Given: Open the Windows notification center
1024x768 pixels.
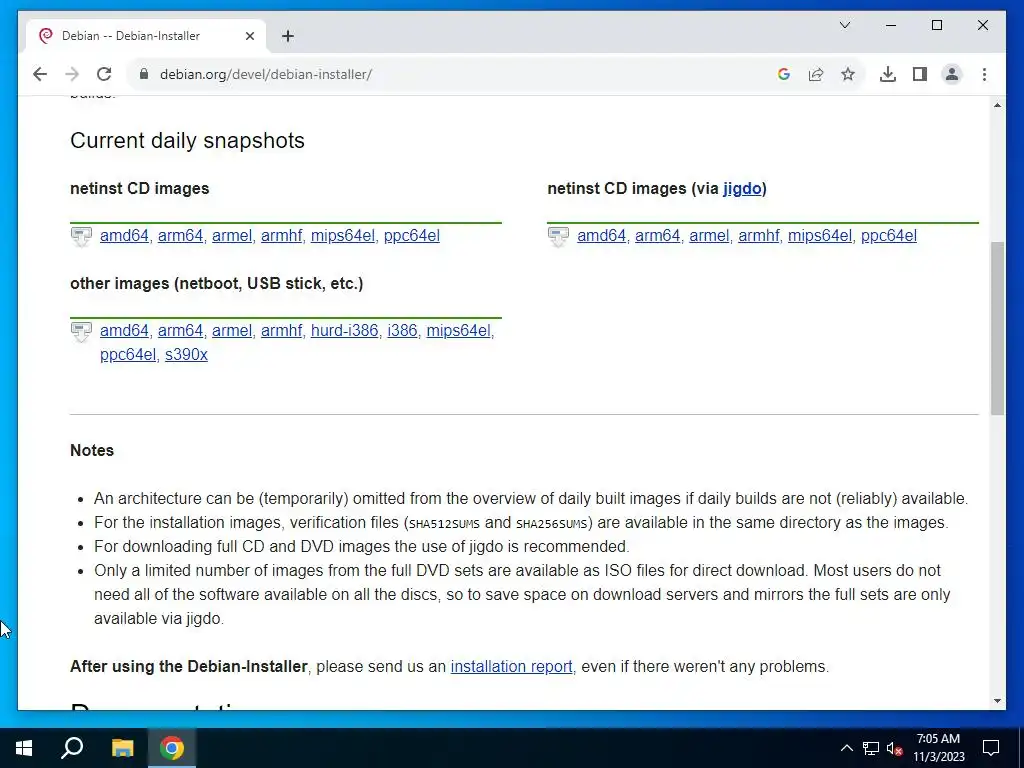Looking at the screenshot, I should (991, 748).
